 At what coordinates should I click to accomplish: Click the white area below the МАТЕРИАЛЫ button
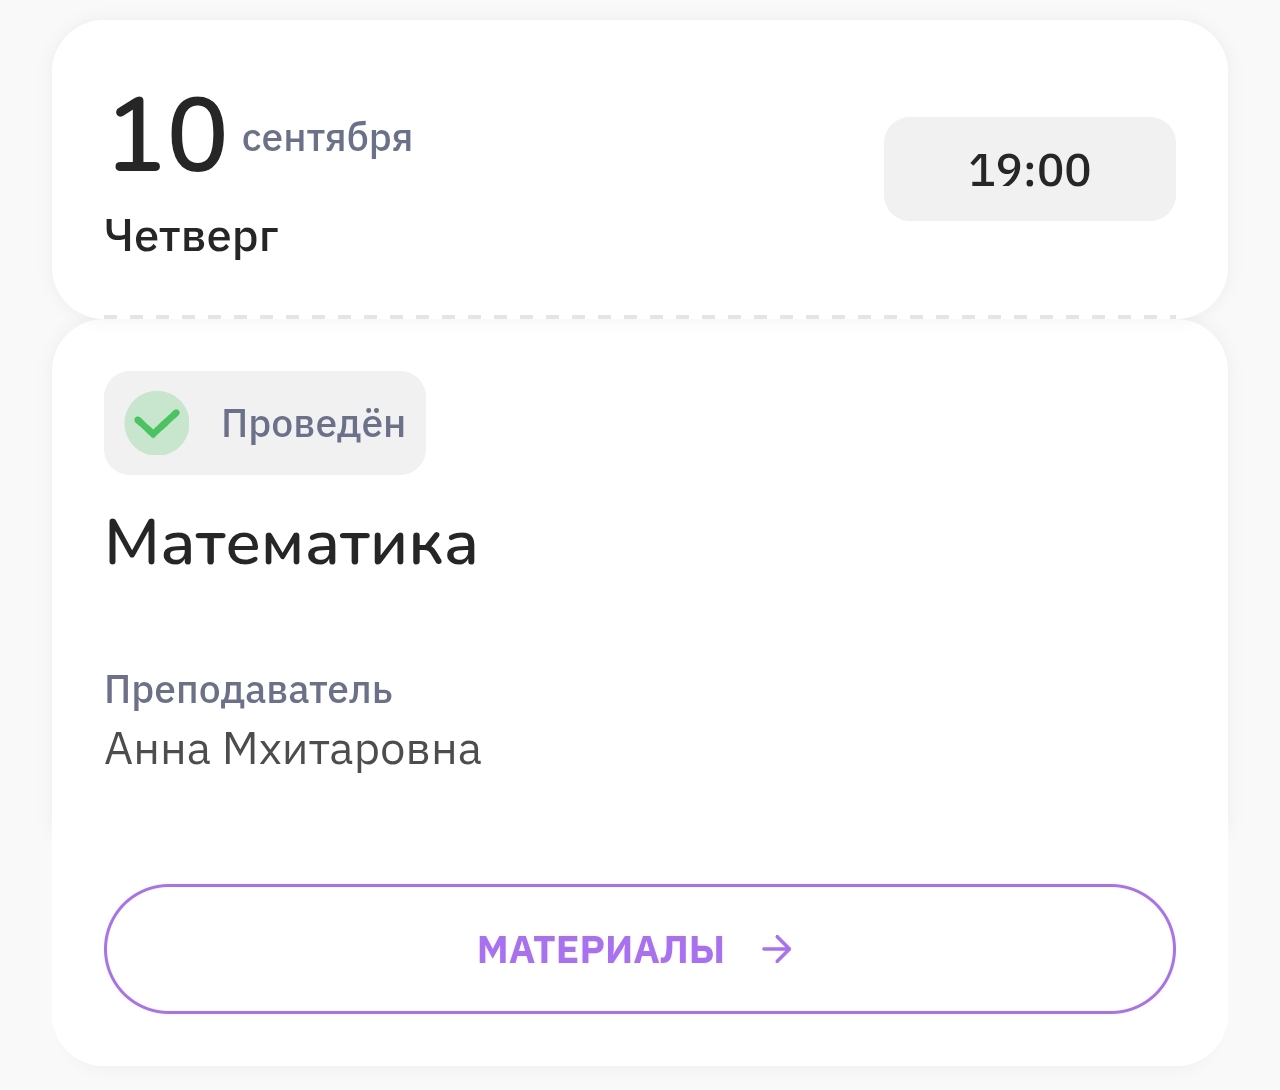pyautogui.click(x=640, y=1038)
